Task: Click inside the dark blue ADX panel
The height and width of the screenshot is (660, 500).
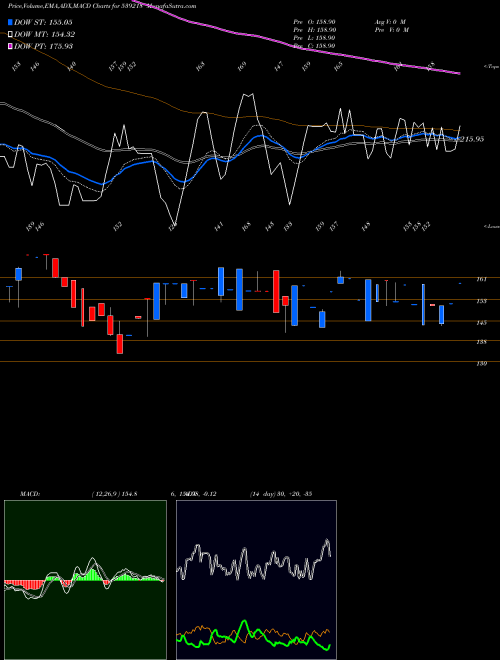Action: pyautogui.click(x=256, y=580)
